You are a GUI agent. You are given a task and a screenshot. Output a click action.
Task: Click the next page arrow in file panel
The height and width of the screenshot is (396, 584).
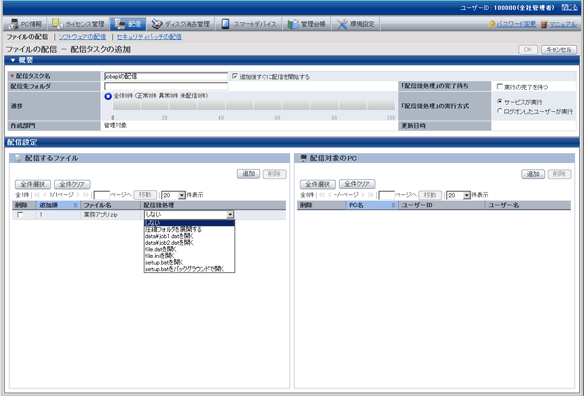(78, 195)
